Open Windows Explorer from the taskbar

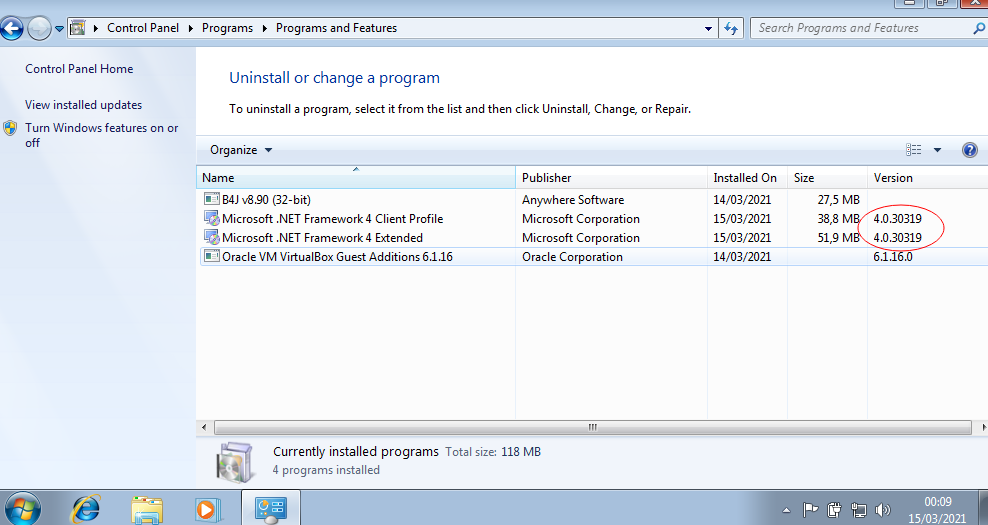click(147, 509)
